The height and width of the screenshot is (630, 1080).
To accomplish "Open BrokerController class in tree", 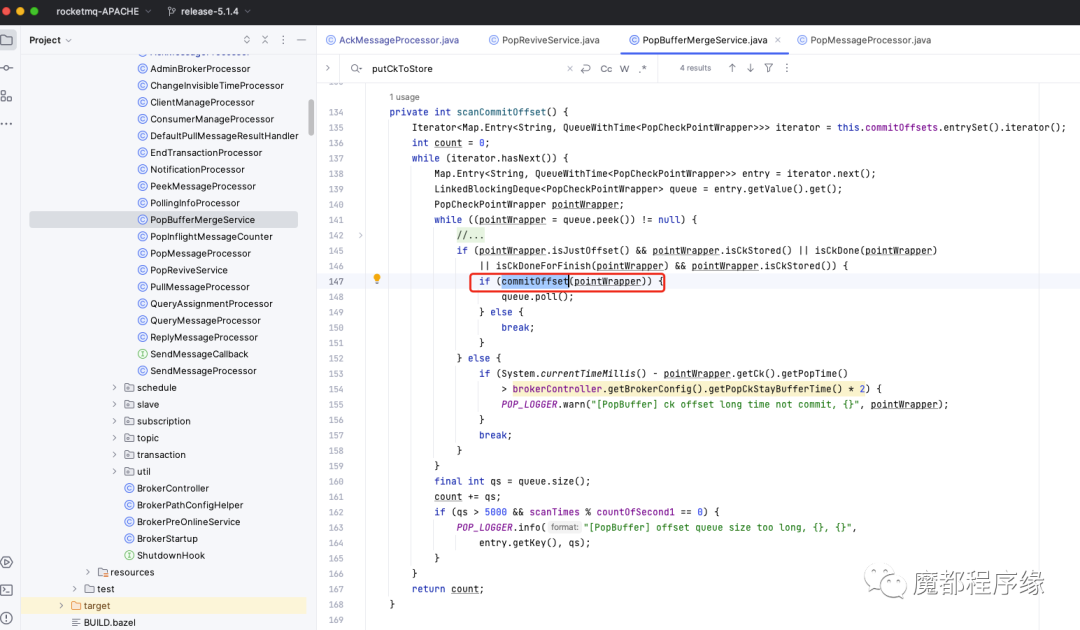I will click(x=172, y=488).
